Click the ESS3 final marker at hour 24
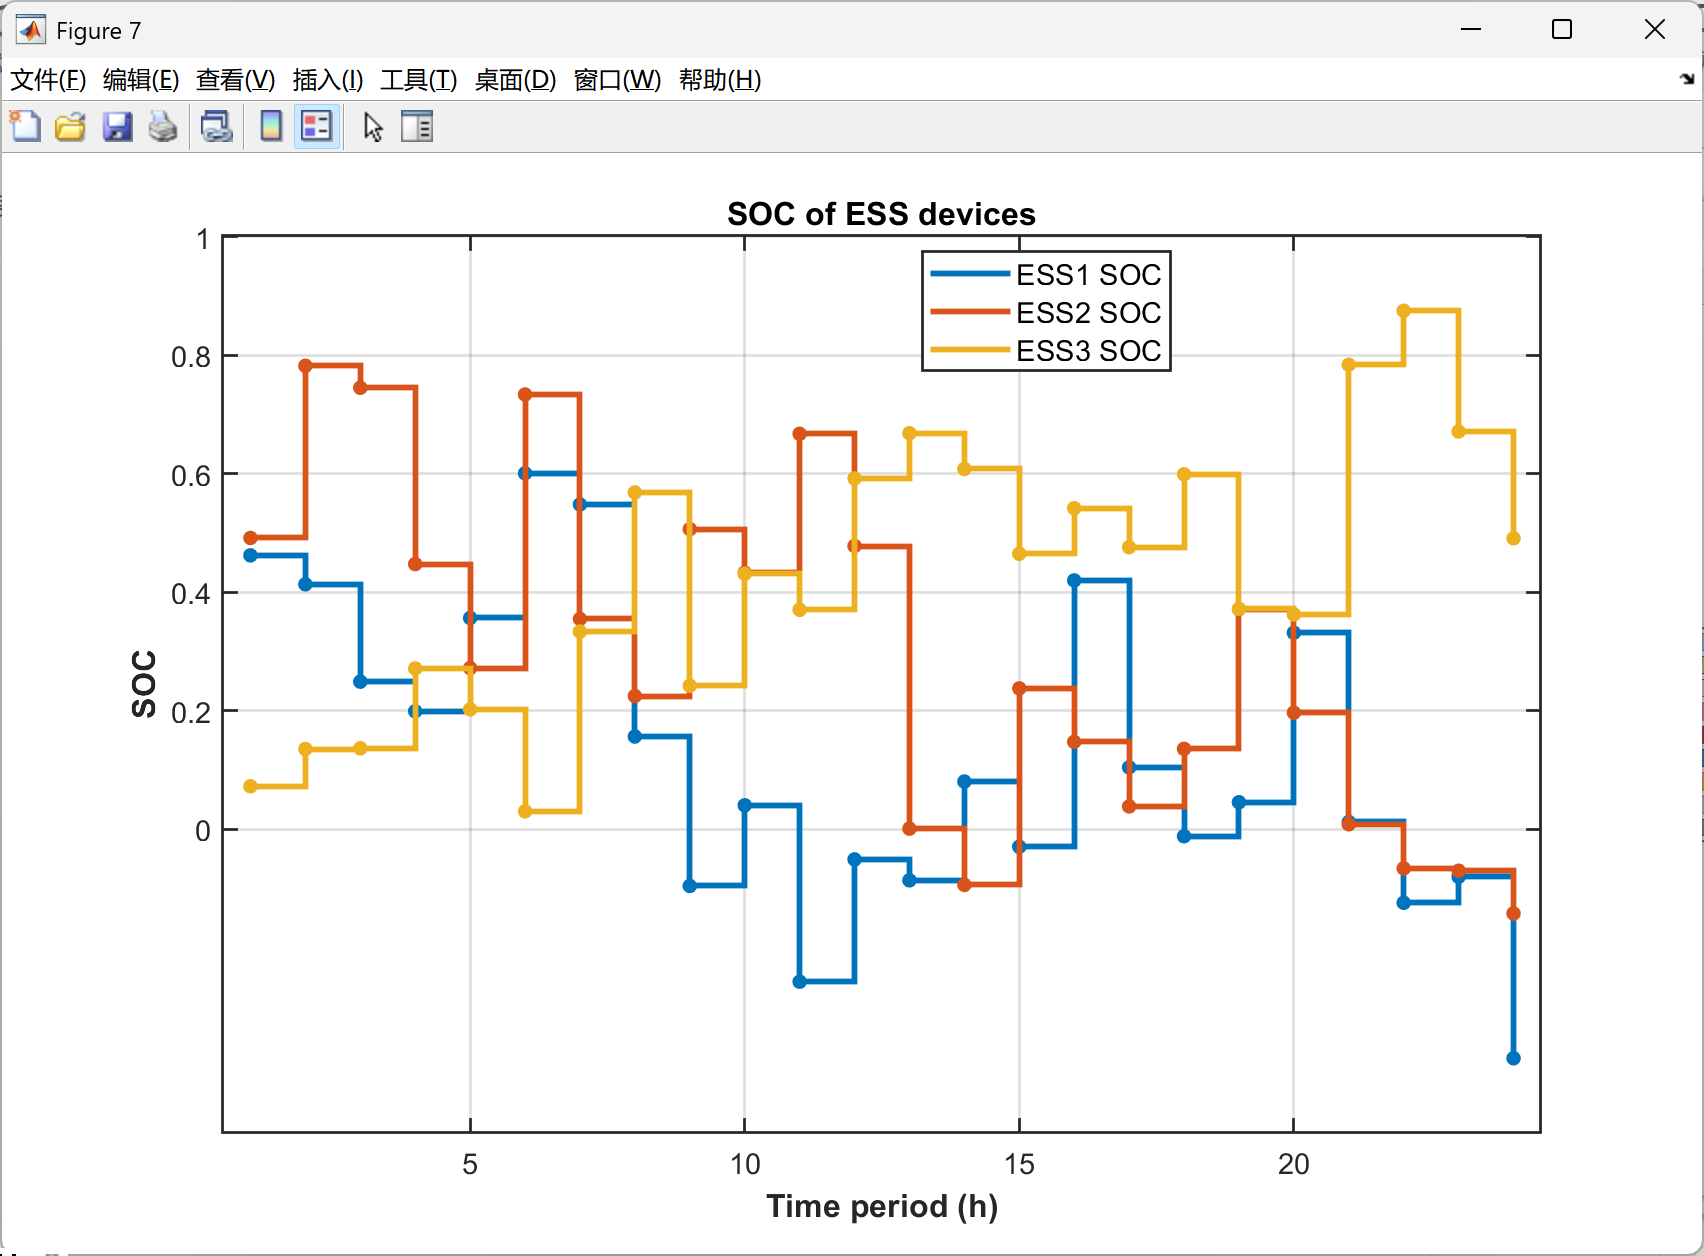 pos(1513,538)
